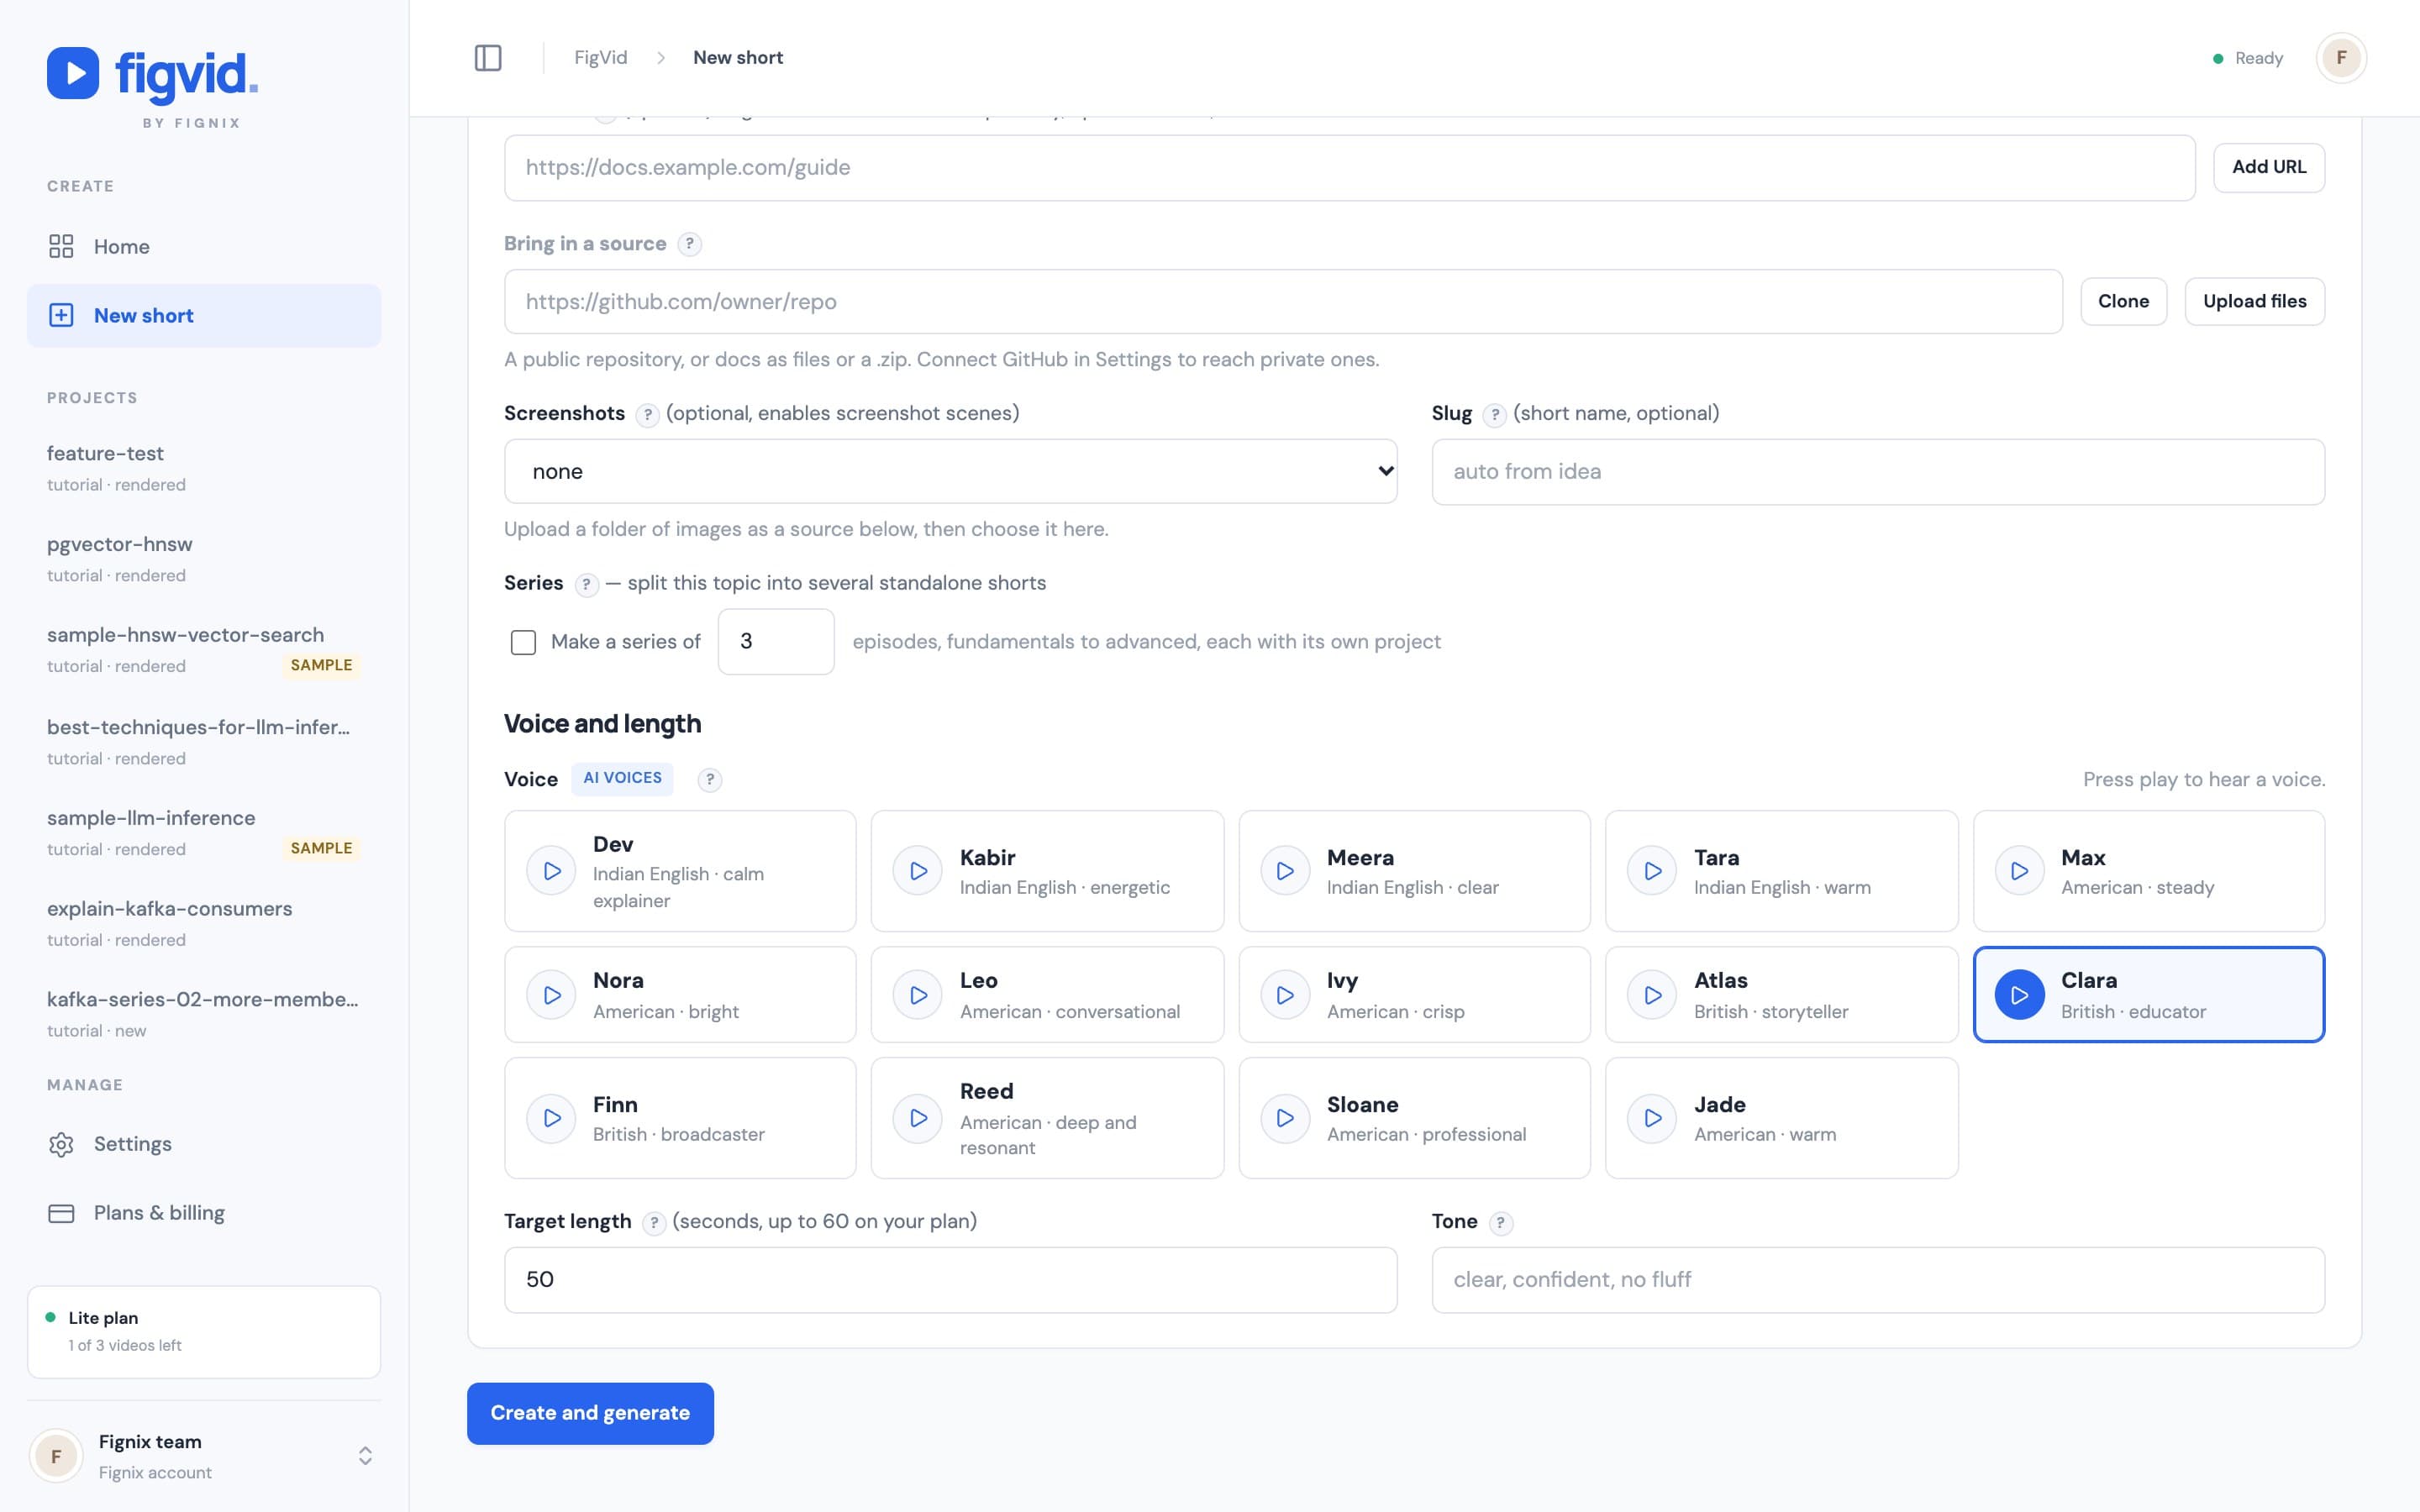Open Plans & billing page
Viewport: 2420px width, 1512px height.
pyautogui.click(x=204, y=1213)
